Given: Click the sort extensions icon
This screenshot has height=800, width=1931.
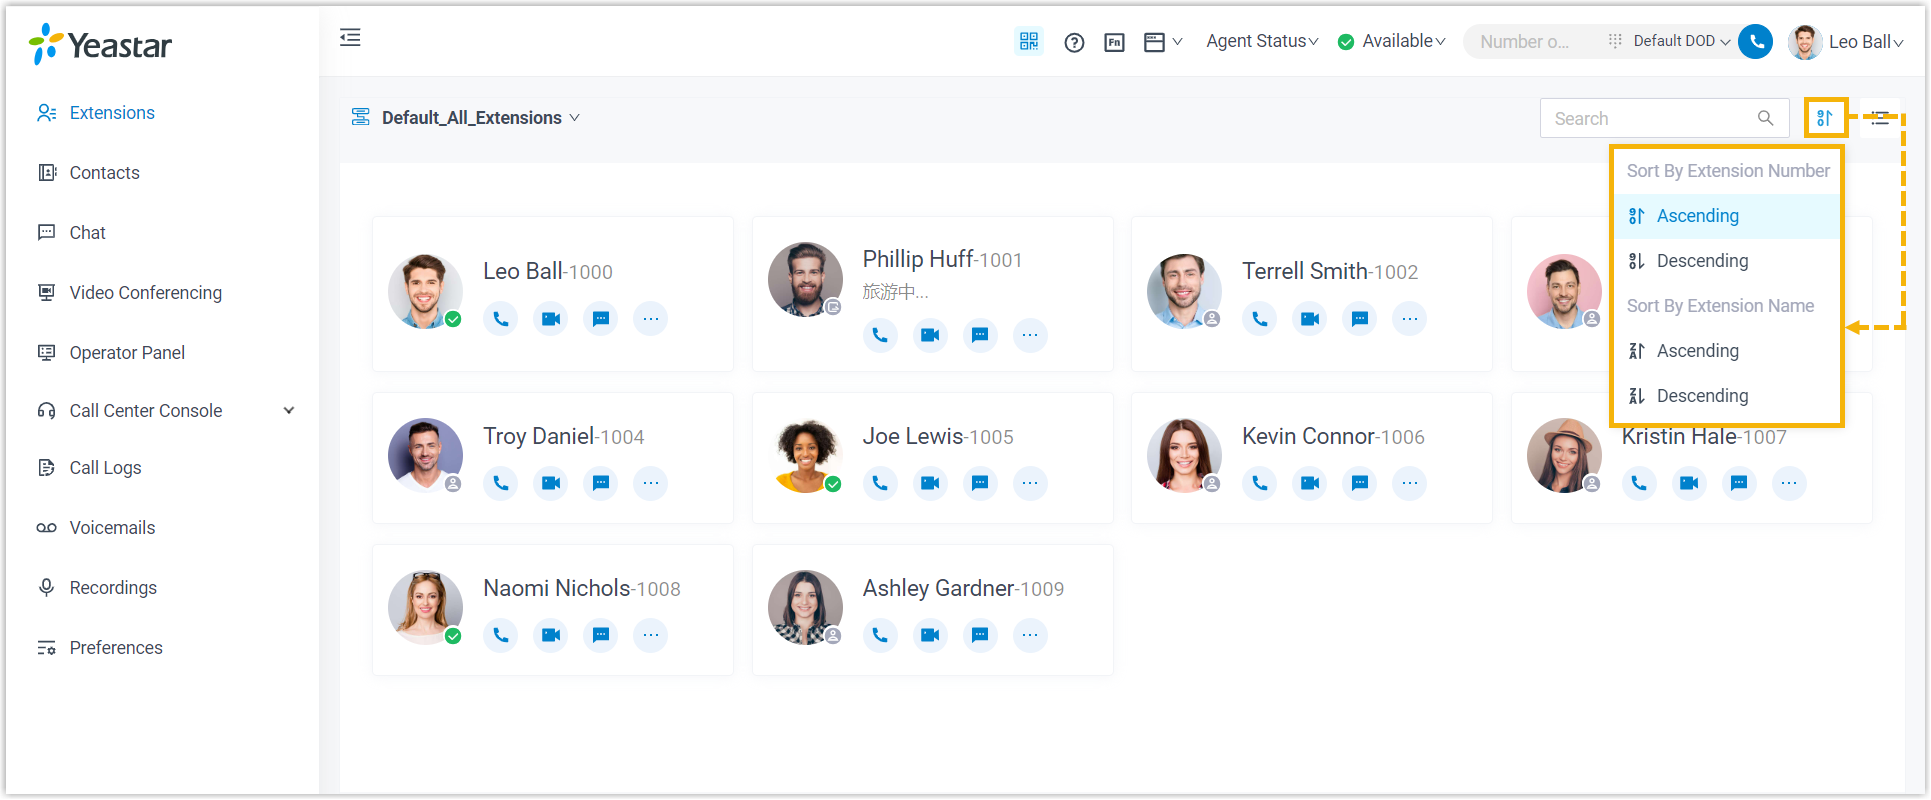Looking at the screenshot, I should click(x=1825, y=118).
